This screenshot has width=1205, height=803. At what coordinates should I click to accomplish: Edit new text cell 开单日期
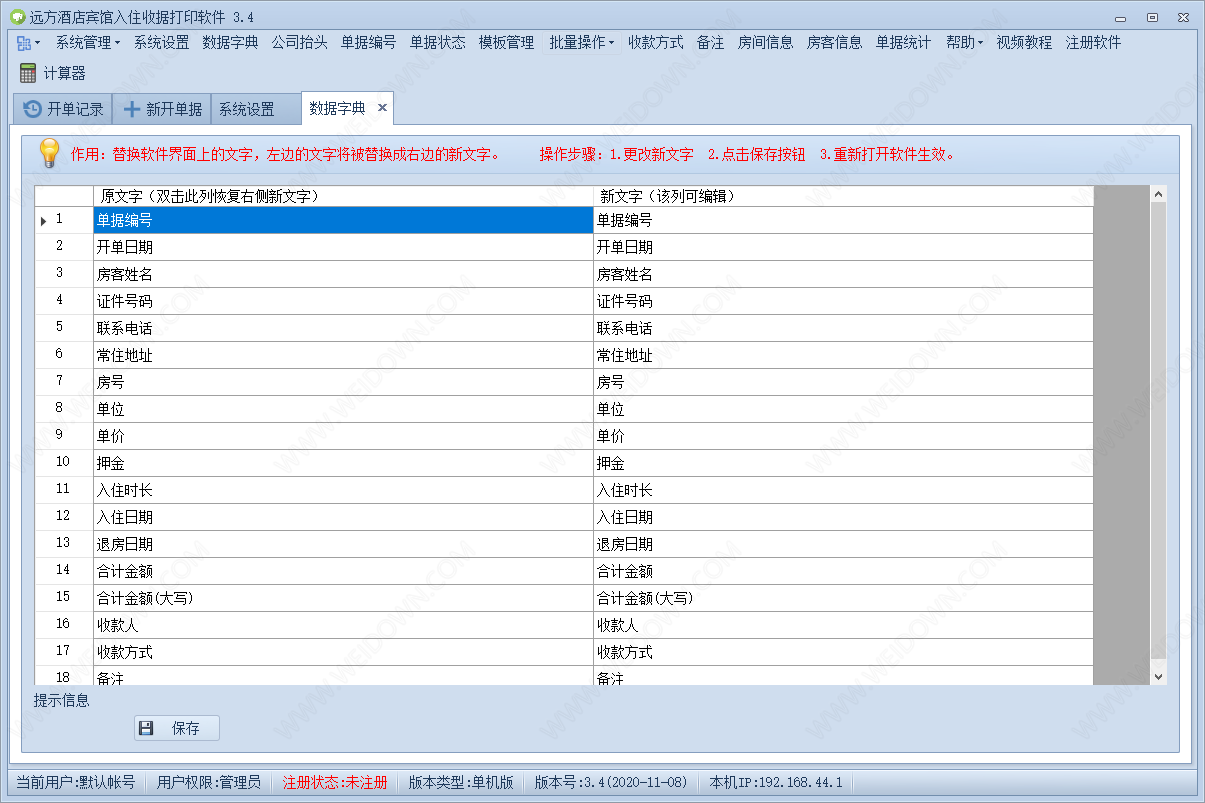843,247
